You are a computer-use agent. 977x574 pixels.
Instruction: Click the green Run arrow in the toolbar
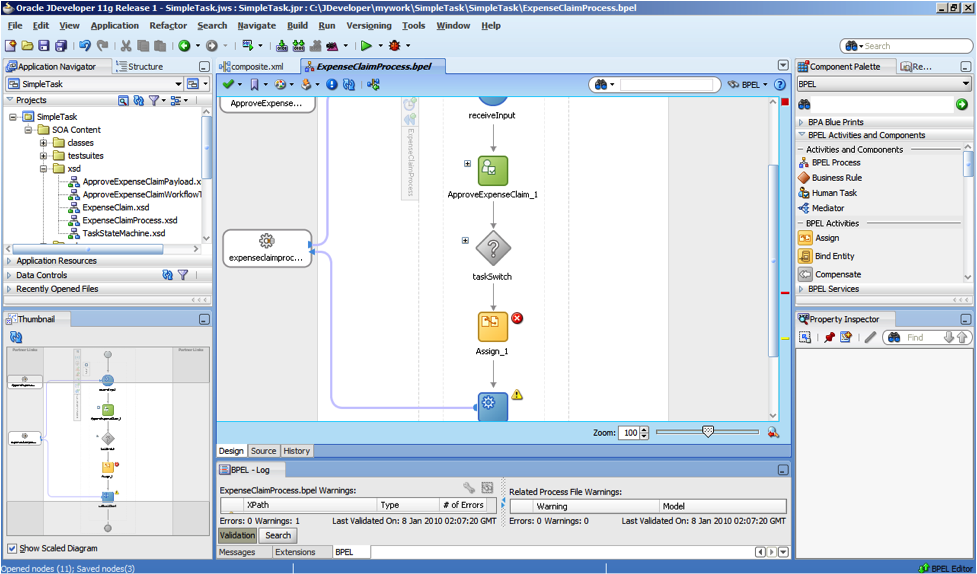click(367, 46)
